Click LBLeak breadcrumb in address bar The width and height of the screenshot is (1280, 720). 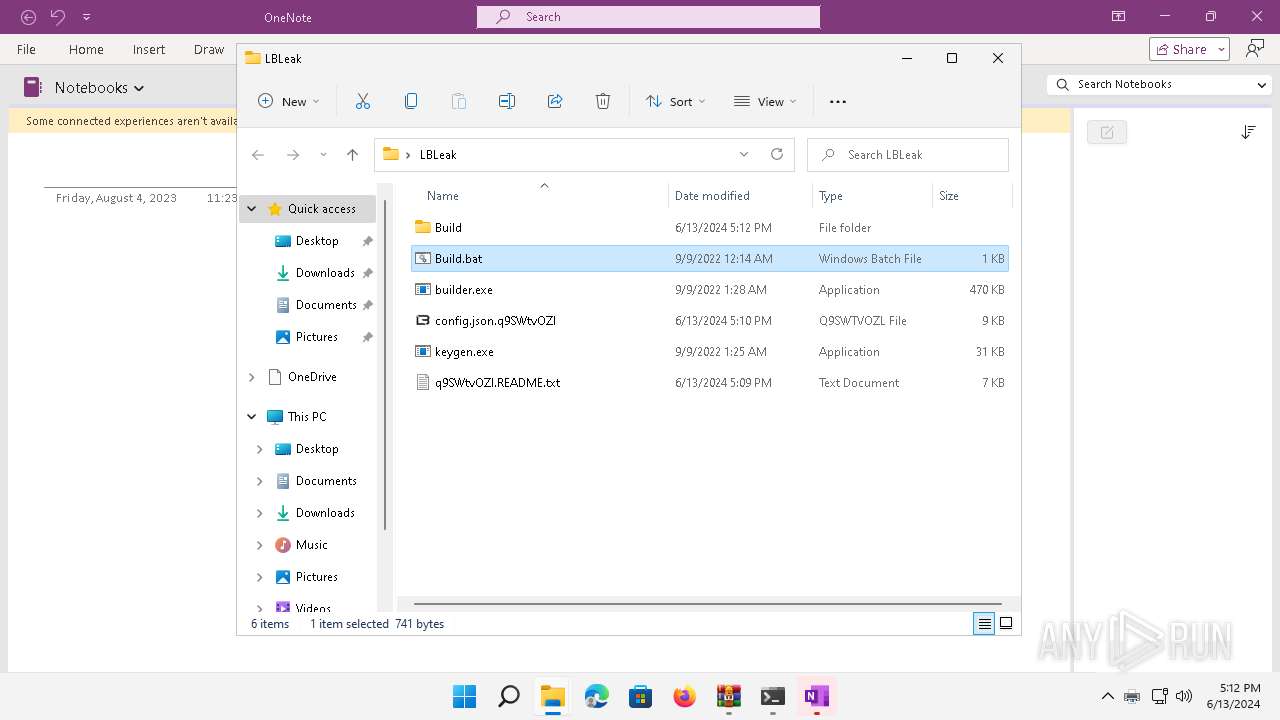pyautogui.click(x=438, y=155)
